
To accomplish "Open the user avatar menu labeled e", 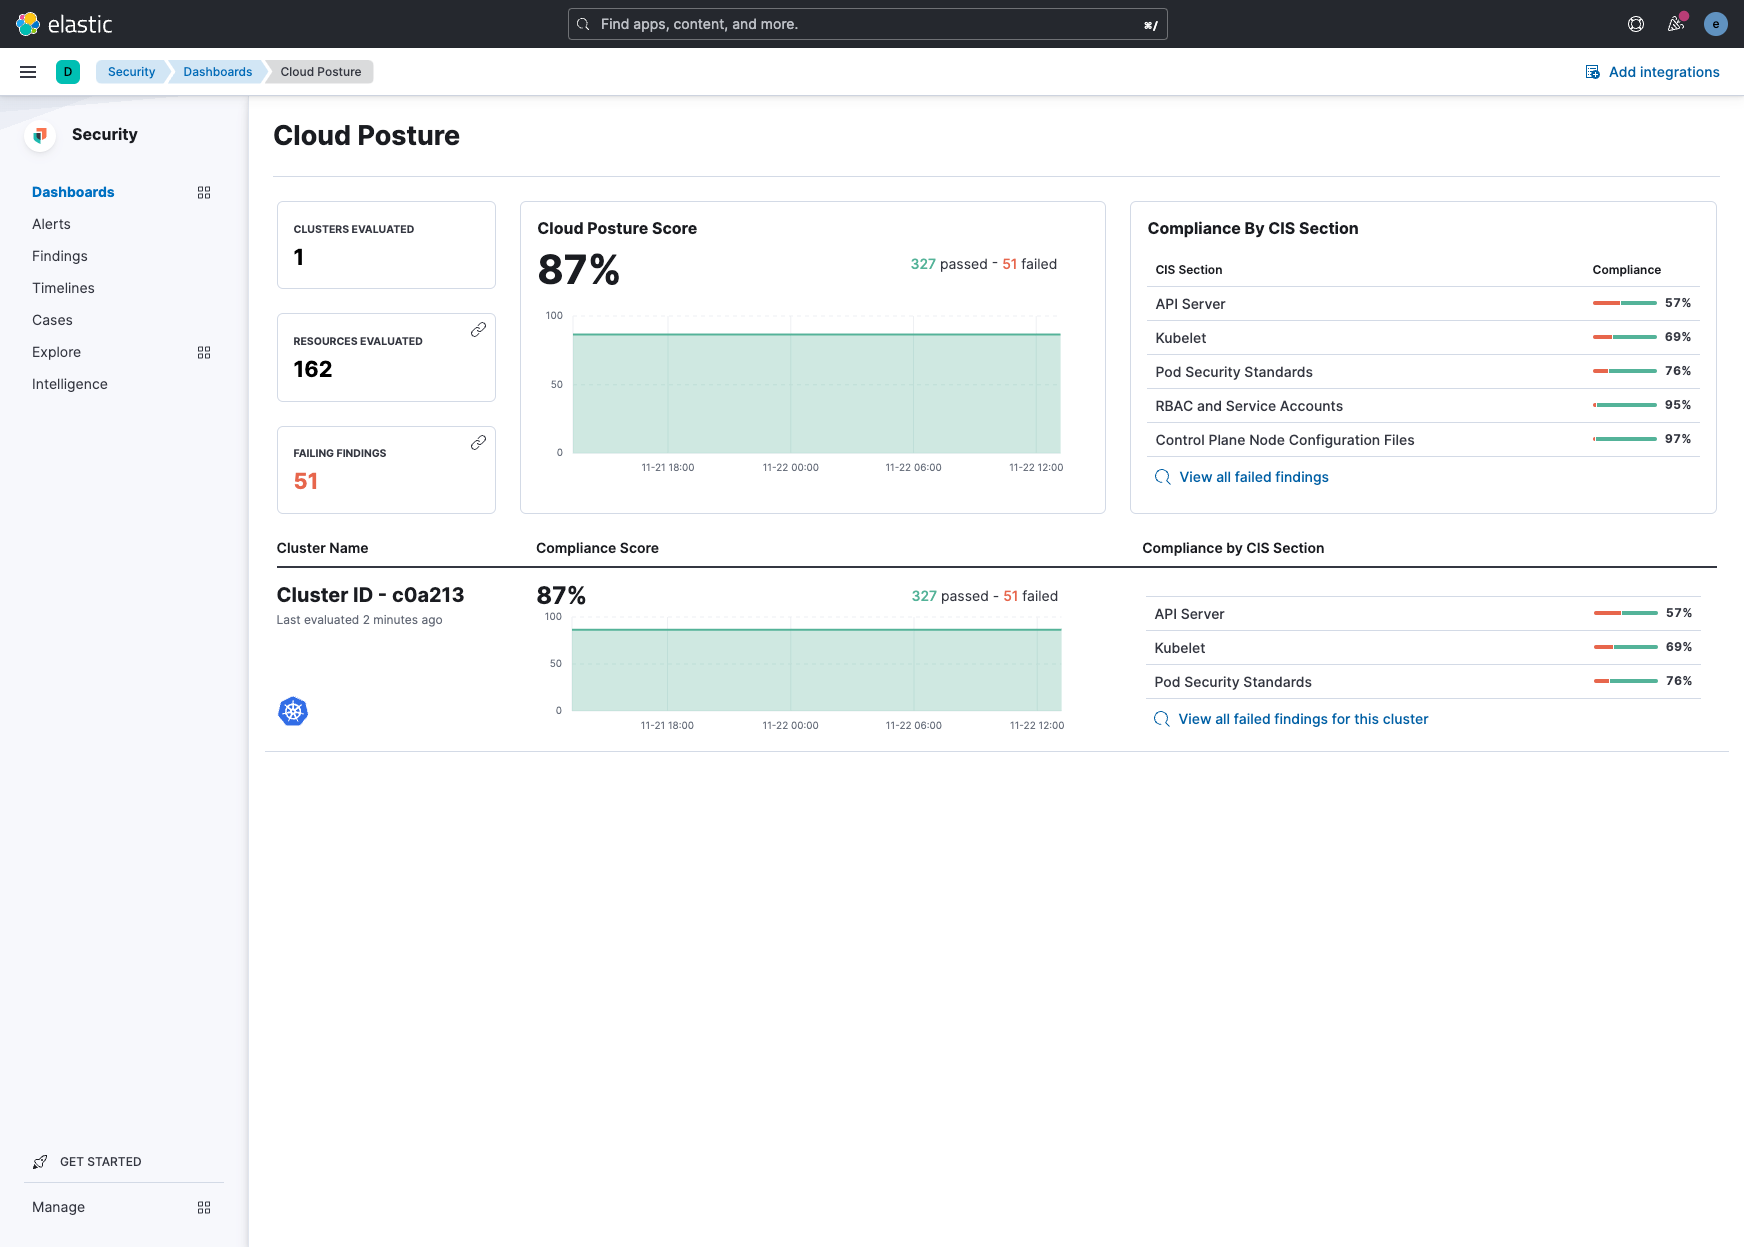I will point(1716,23).
